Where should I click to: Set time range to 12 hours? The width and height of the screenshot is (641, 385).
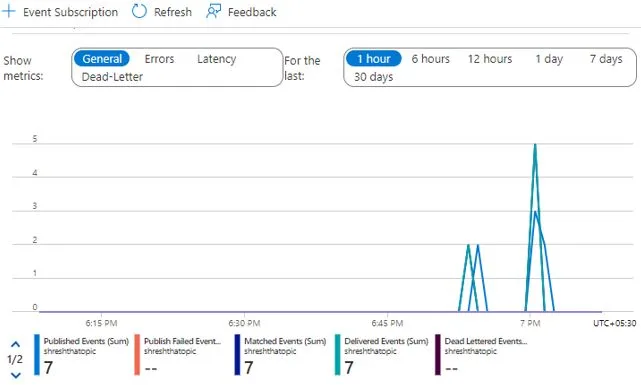click(x=490, y=59)
